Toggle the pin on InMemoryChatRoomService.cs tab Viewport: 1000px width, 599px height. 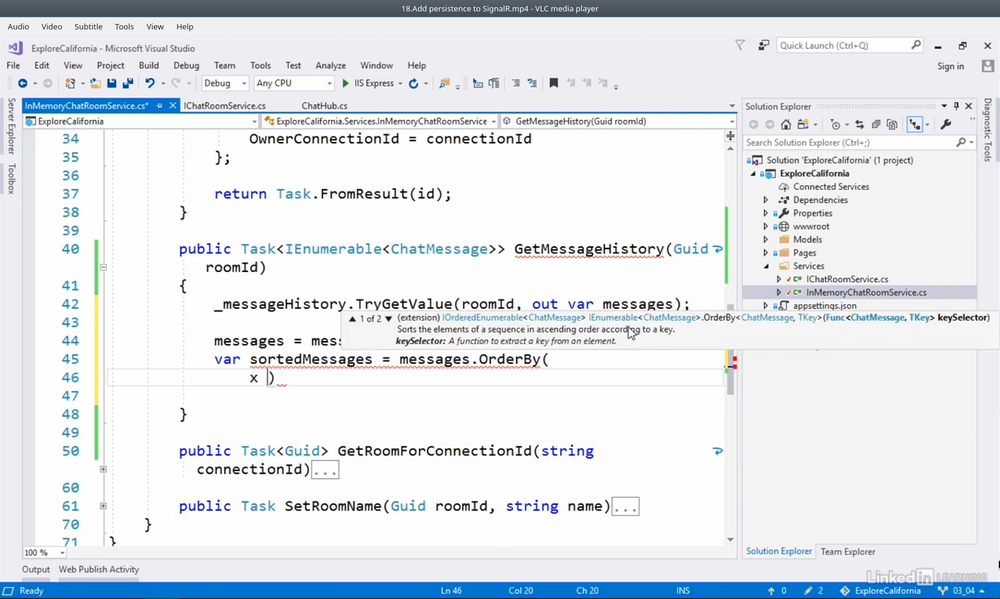pos(159,106)
